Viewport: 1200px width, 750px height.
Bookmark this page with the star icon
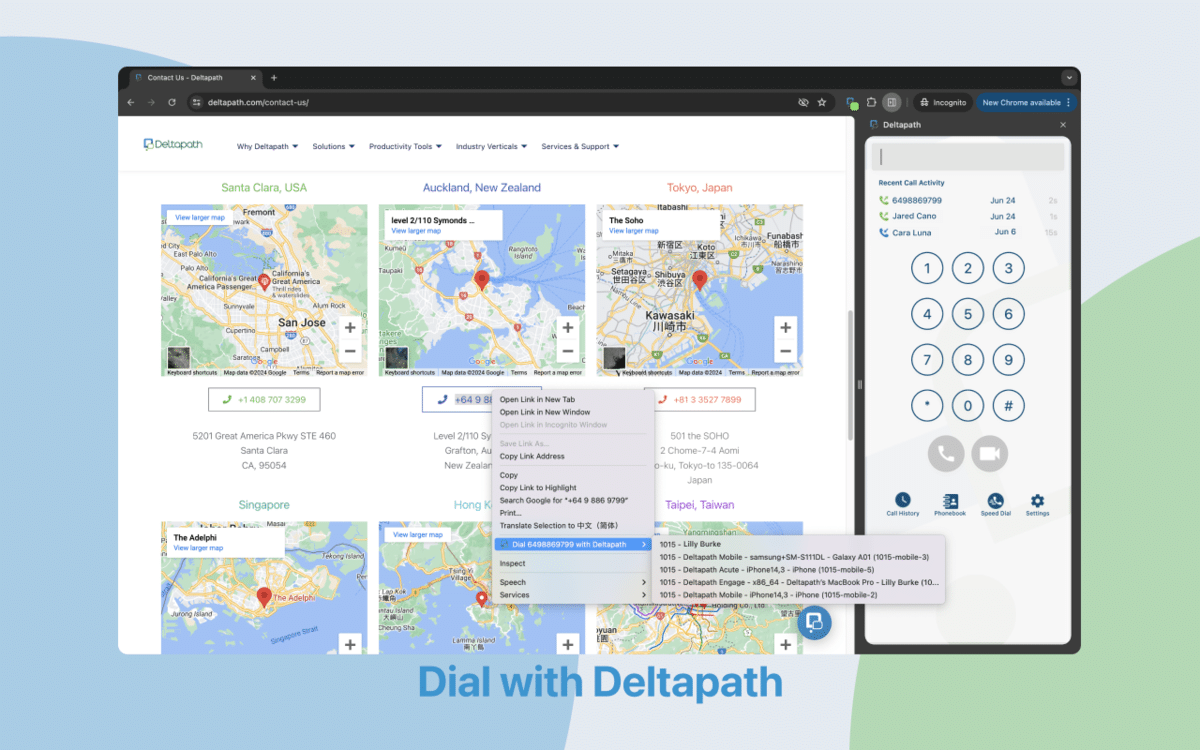click(x=822, y=102)
